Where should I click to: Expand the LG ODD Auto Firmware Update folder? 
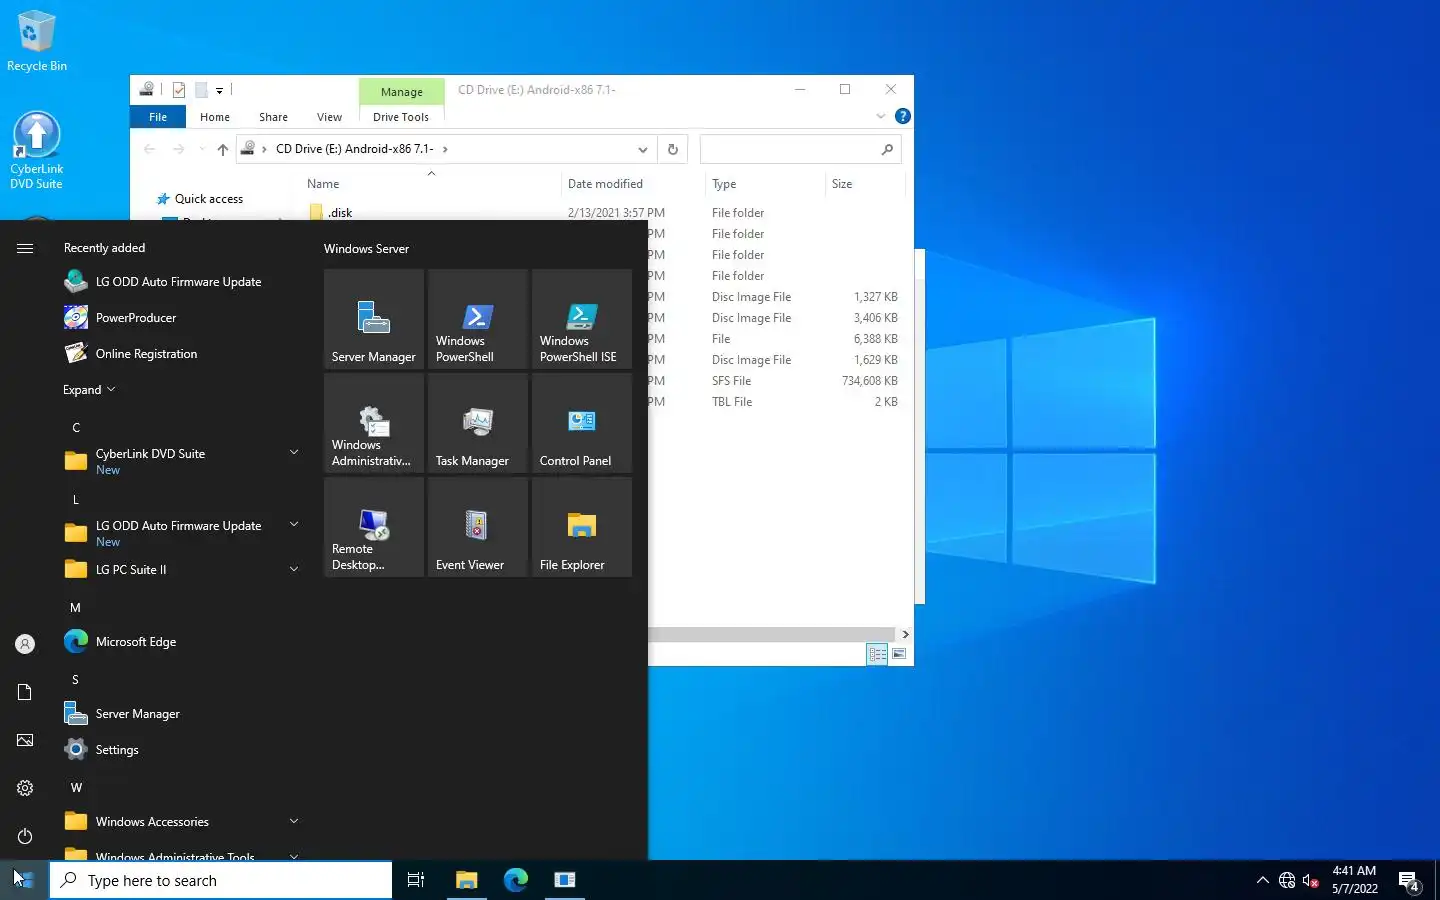pyautogui.click(x=294, y=524)
